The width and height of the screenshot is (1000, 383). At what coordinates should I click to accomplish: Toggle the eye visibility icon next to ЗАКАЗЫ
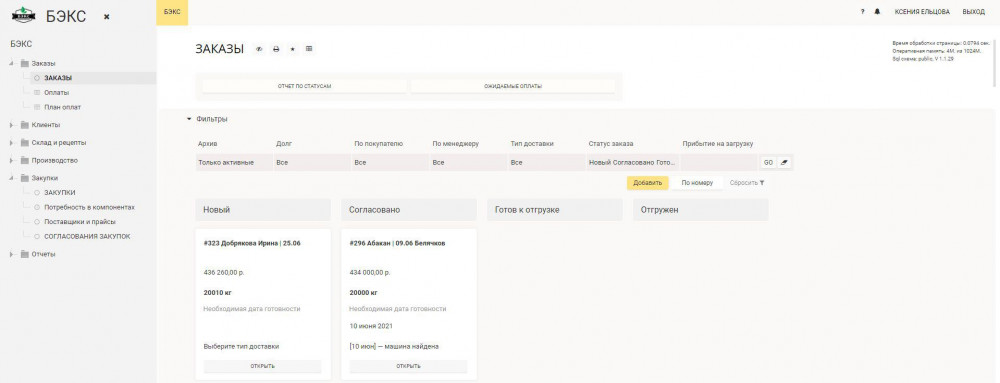click(259, 49)
